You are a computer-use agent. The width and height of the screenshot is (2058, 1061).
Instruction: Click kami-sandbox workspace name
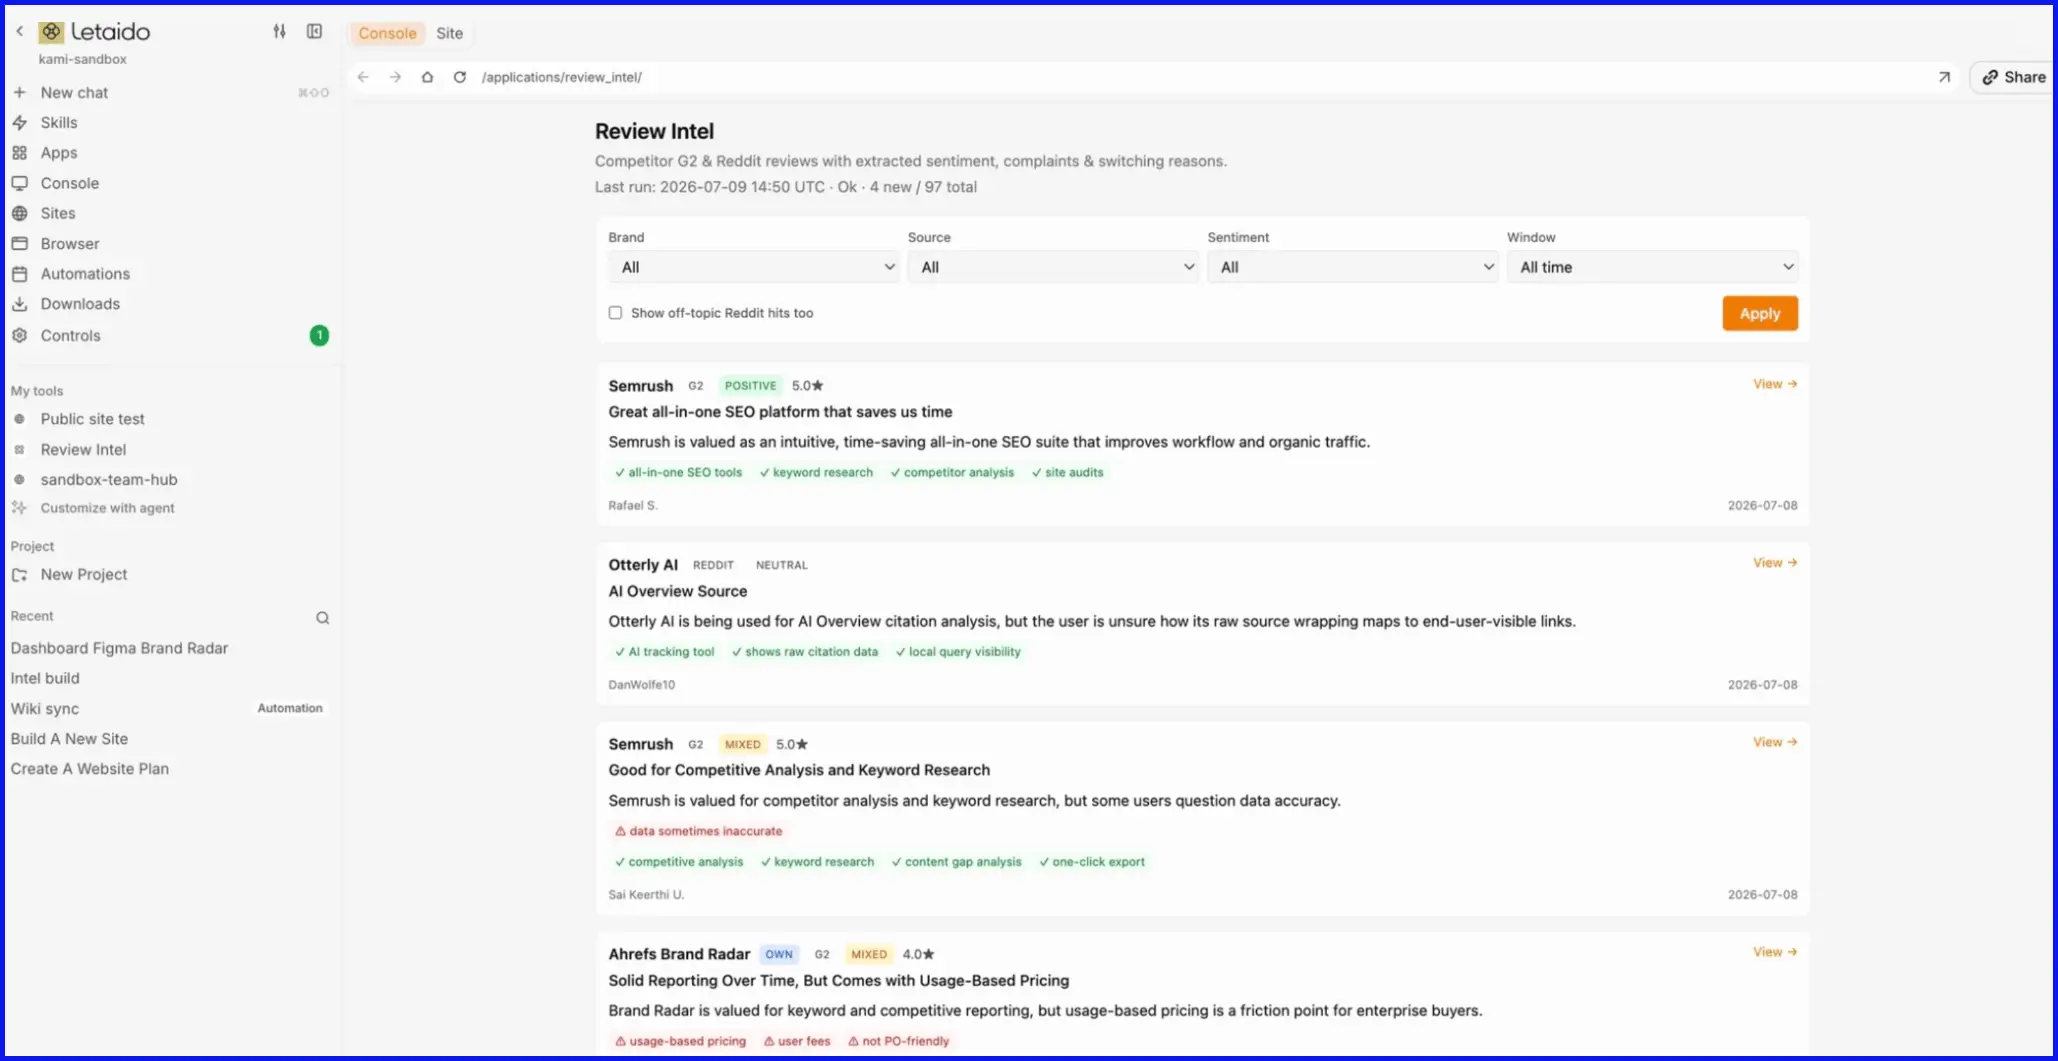83,59
